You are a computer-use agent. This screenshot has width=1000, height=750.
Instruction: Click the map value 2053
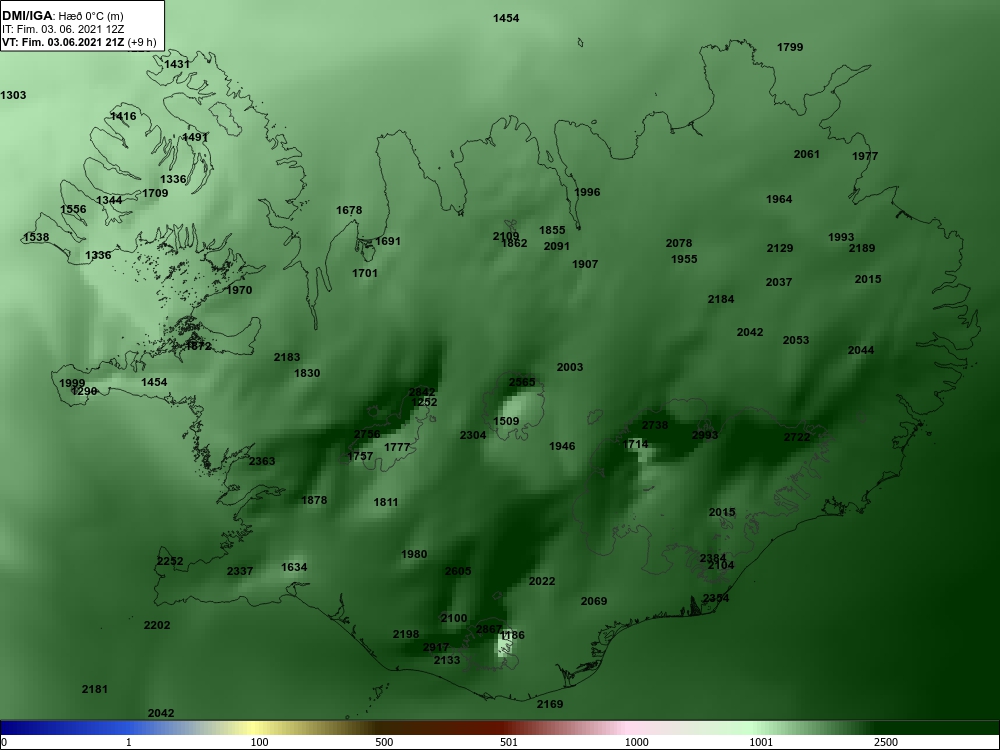point(796,340)
